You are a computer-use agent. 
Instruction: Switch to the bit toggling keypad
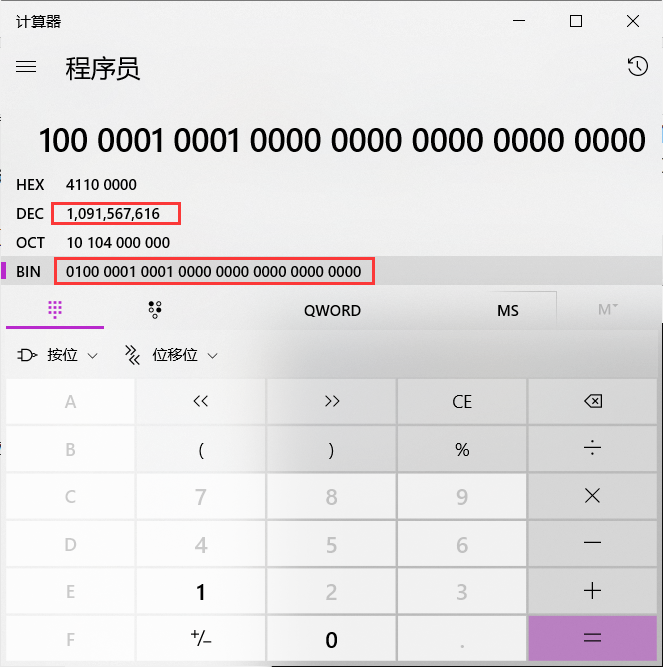click(155, 309)
